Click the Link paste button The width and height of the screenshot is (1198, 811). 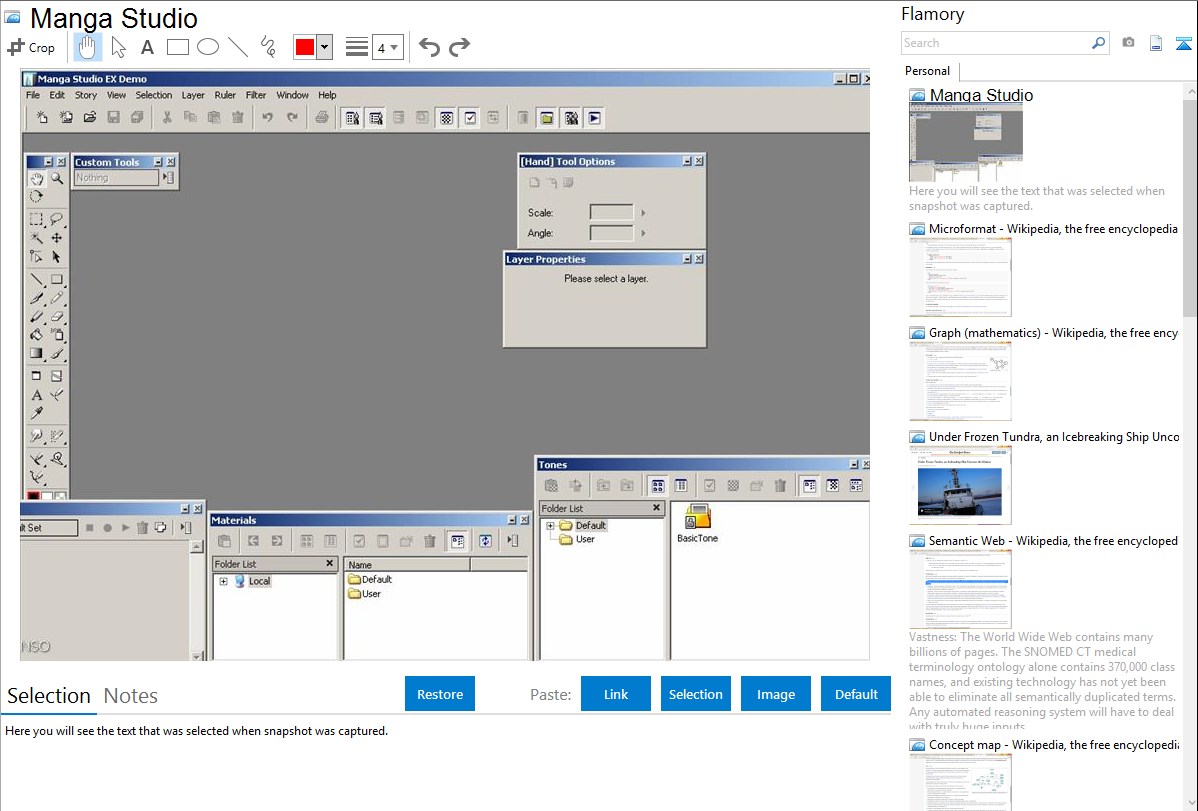616,694
